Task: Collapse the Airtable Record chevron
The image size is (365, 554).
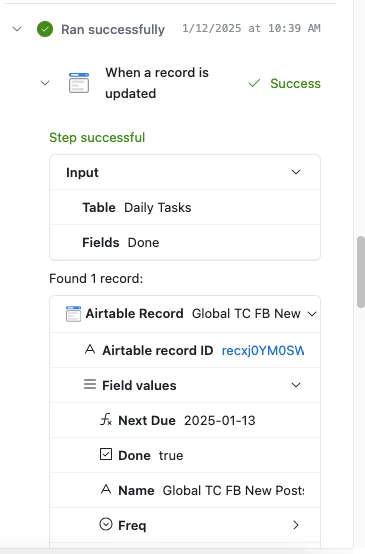Action: tap(312, 314)
